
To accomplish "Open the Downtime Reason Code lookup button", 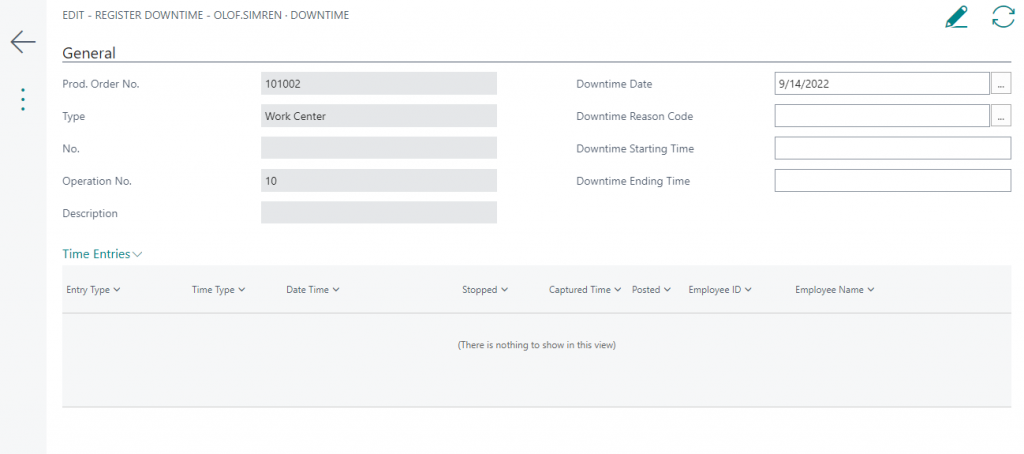I will 1001,117.
